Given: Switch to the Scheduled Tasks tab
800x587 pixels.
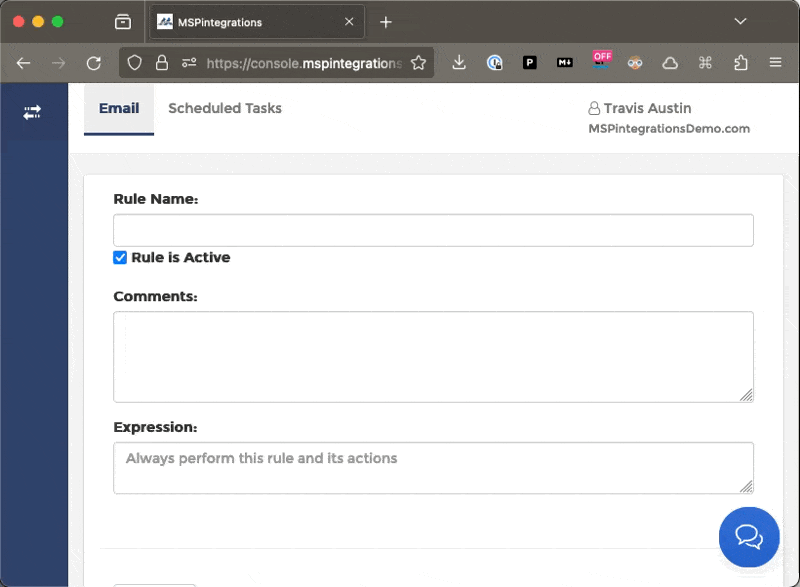Looking at the screenshot, I should click(x=224, y=108).
